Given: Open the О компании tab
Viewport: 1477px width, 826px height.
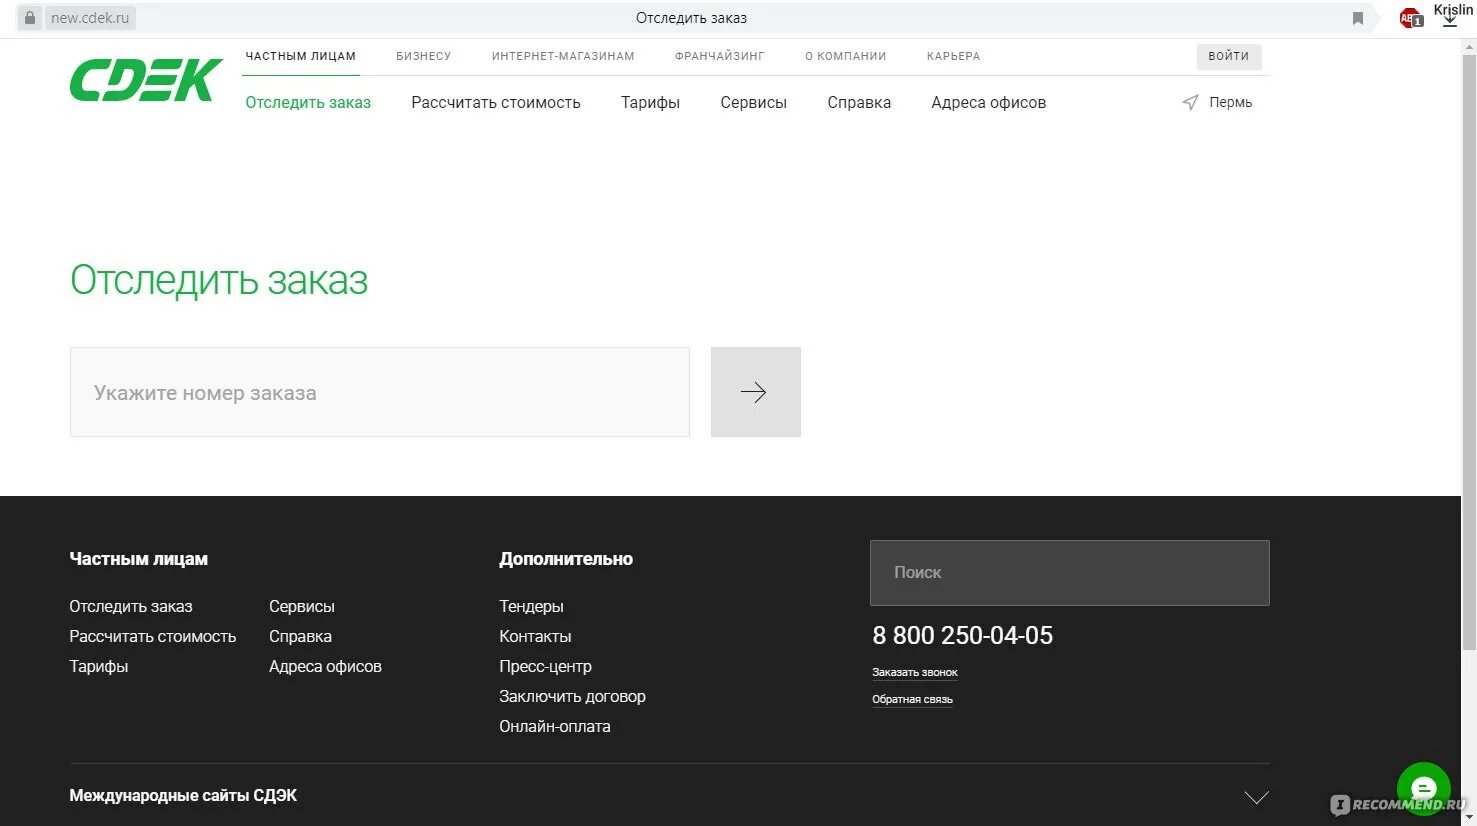Looking at the screenshot, I should [846, 56].
